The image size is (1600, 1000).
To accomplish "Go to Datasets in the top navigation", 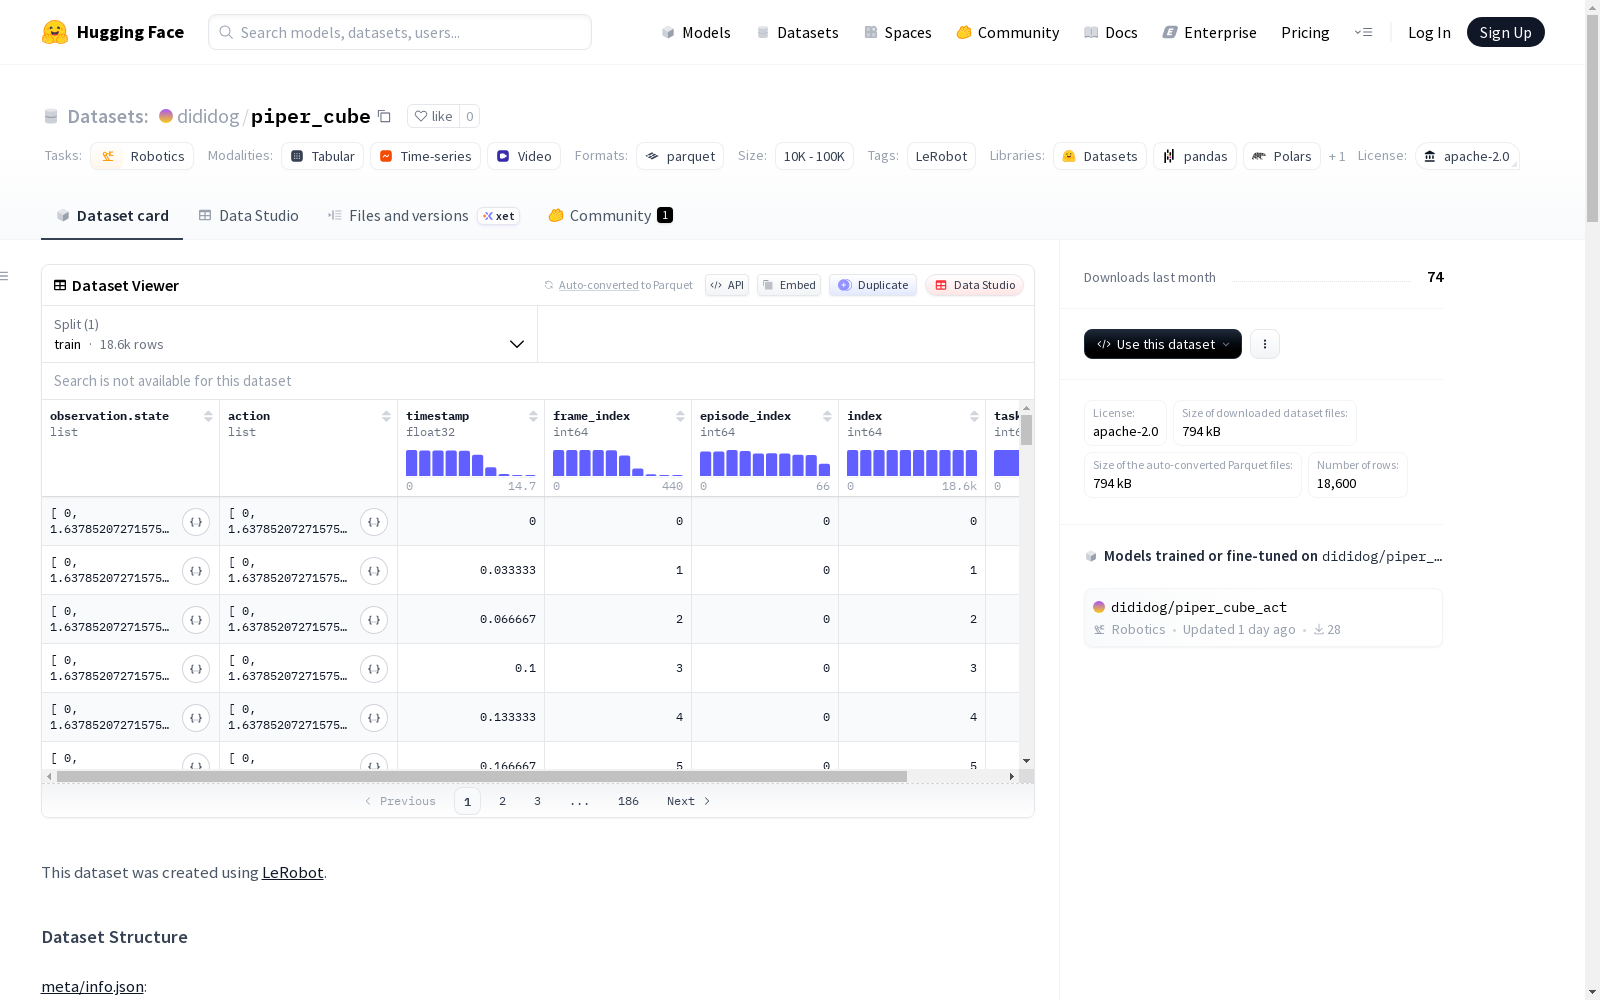I will 797,32.
